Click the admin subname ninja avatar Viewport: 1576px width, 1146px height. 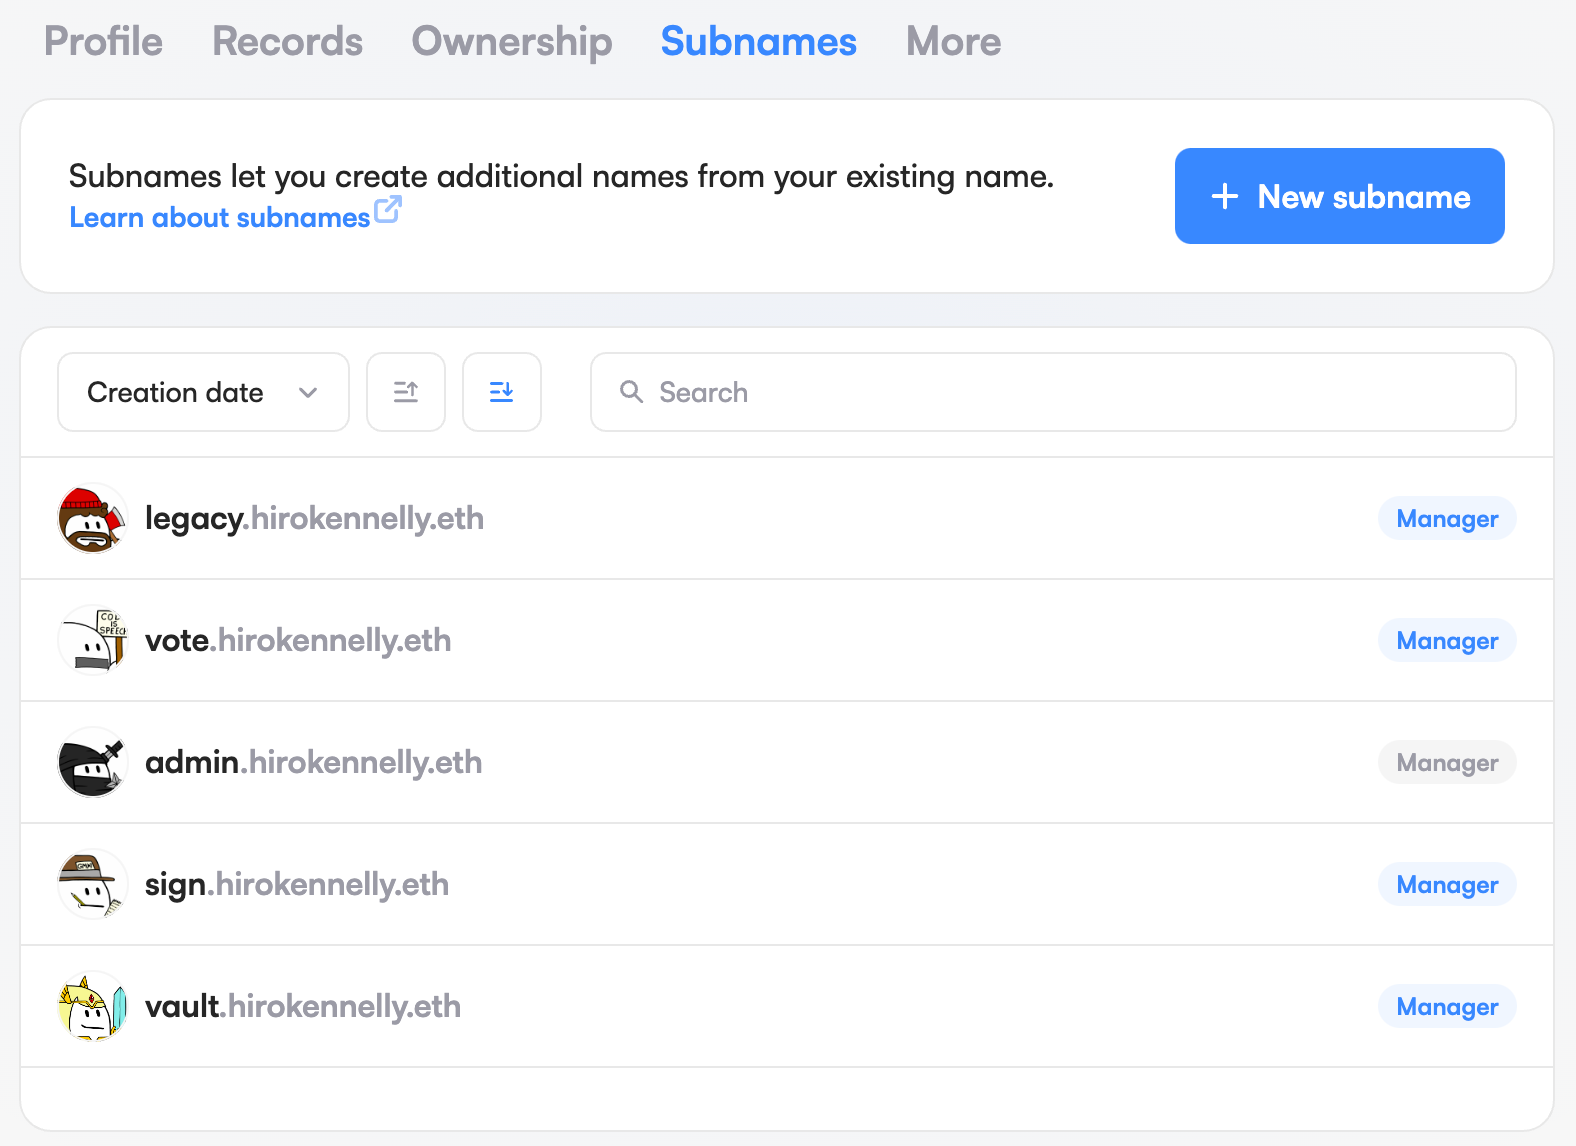[93, 763]
